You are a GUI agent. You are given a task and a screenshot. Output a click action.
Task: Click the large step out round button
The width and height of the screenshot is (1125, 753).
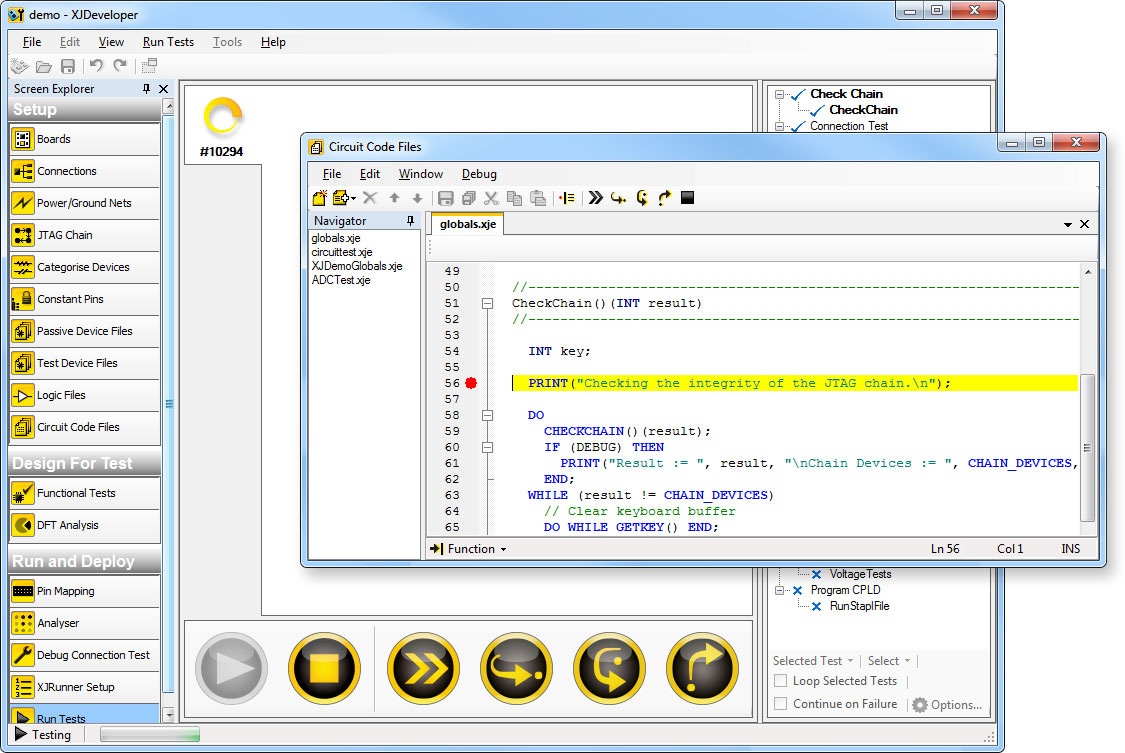702,669
